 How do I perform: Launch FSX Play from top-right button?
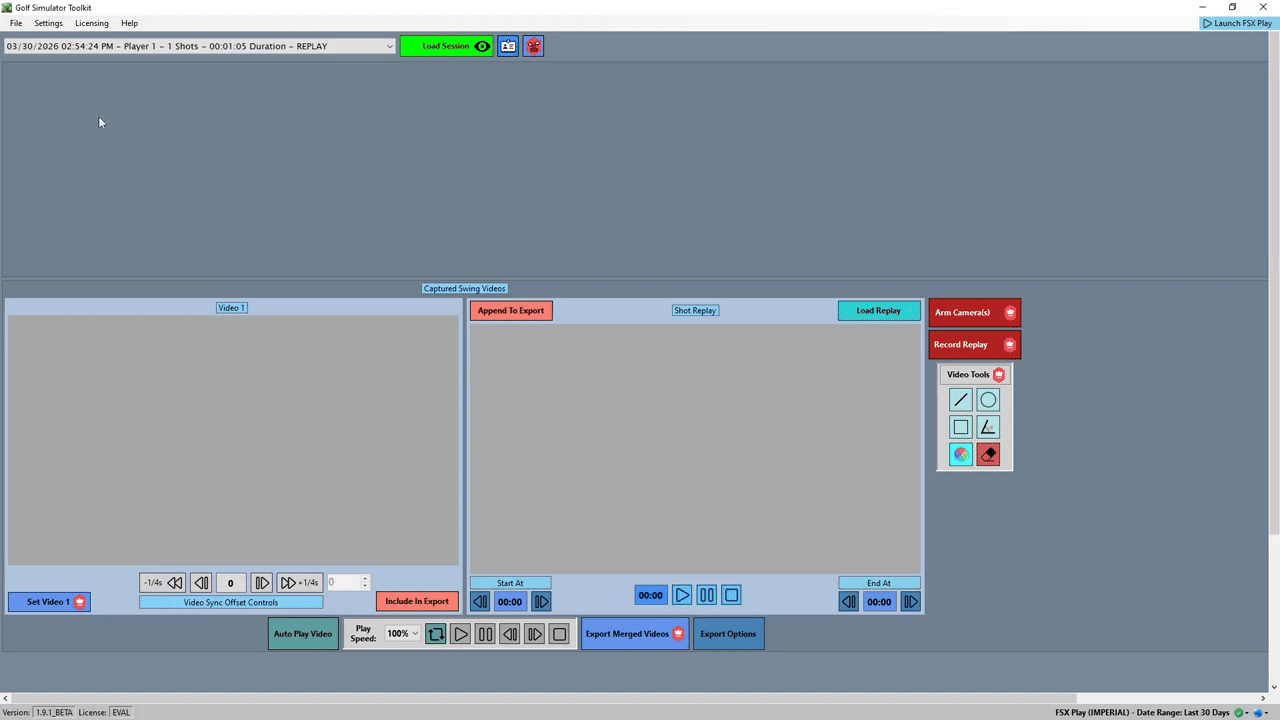1238,23
